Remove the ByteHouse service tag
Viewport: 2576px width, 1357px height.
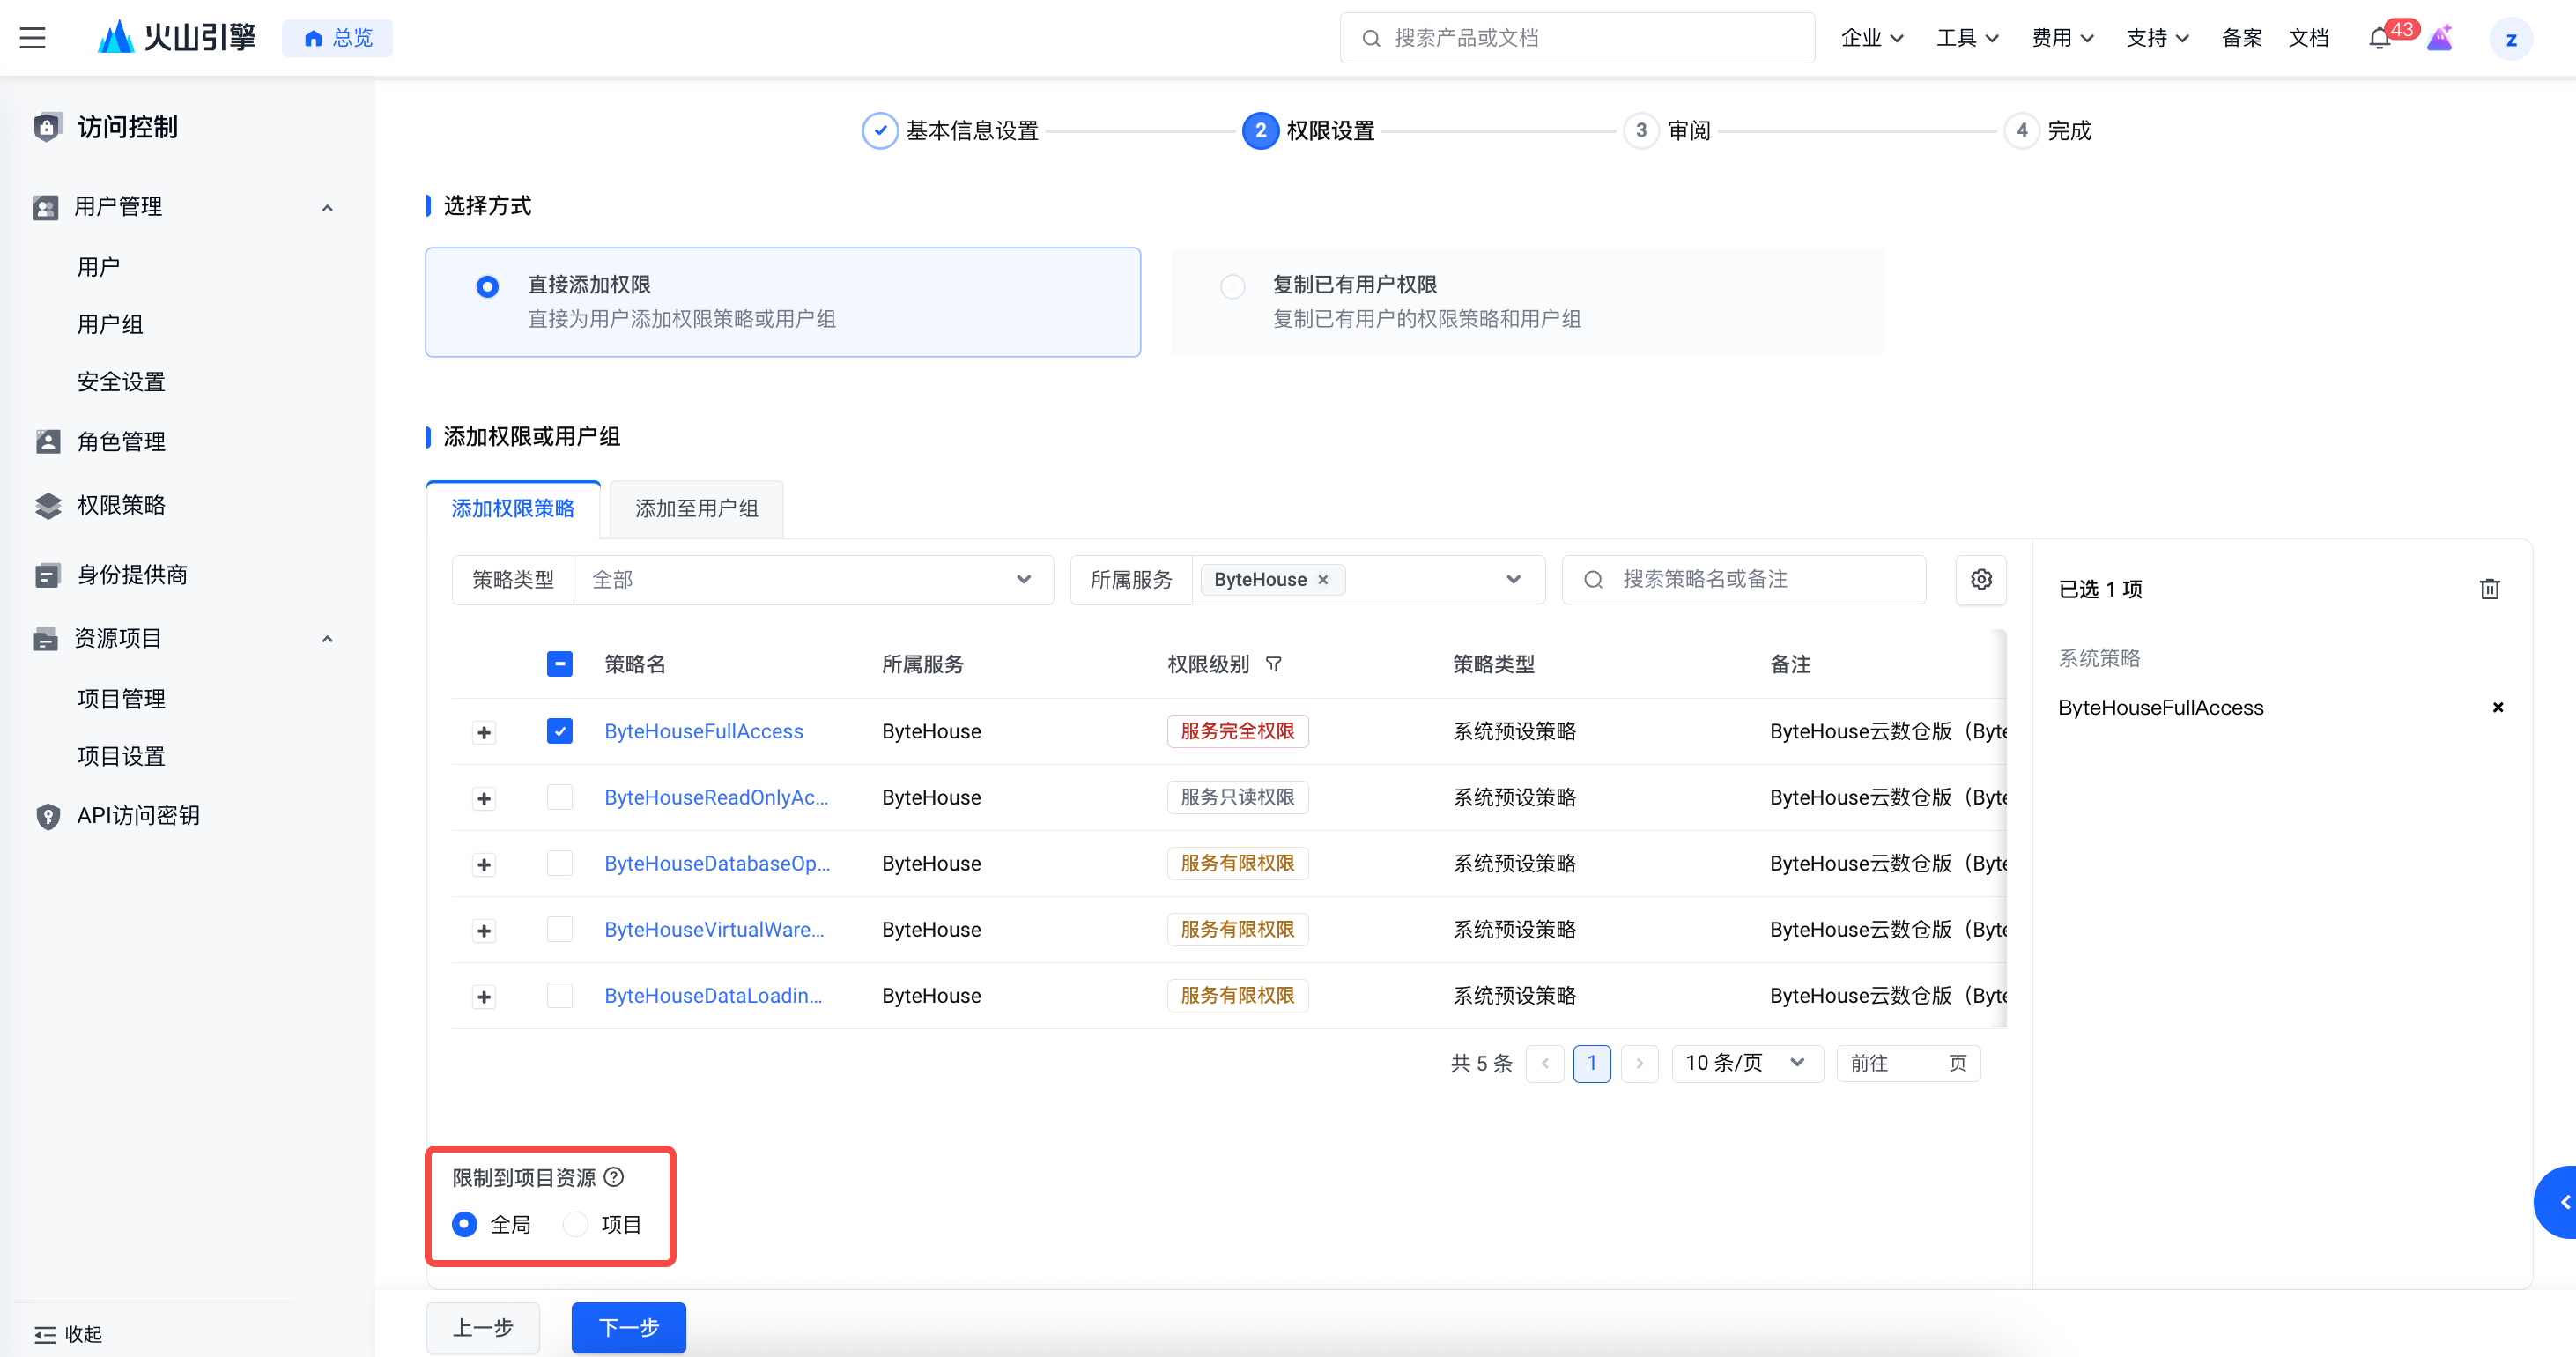point(1323,580)
